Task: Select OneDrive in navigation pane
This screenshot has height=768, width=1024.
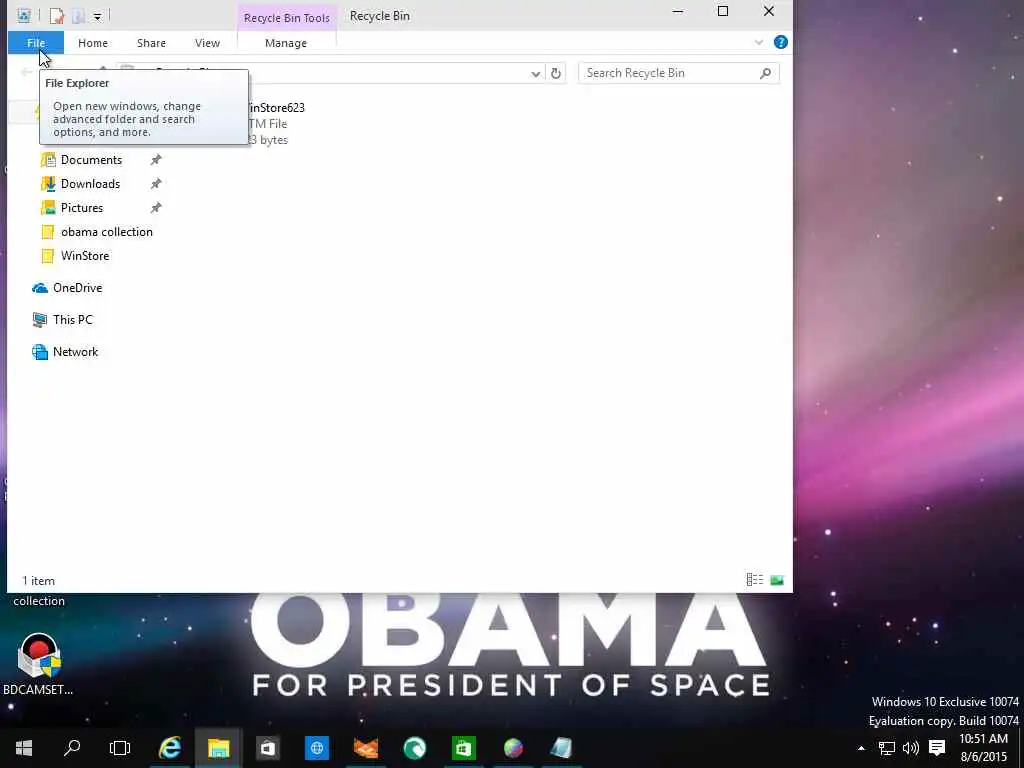Action: [77, 288]
